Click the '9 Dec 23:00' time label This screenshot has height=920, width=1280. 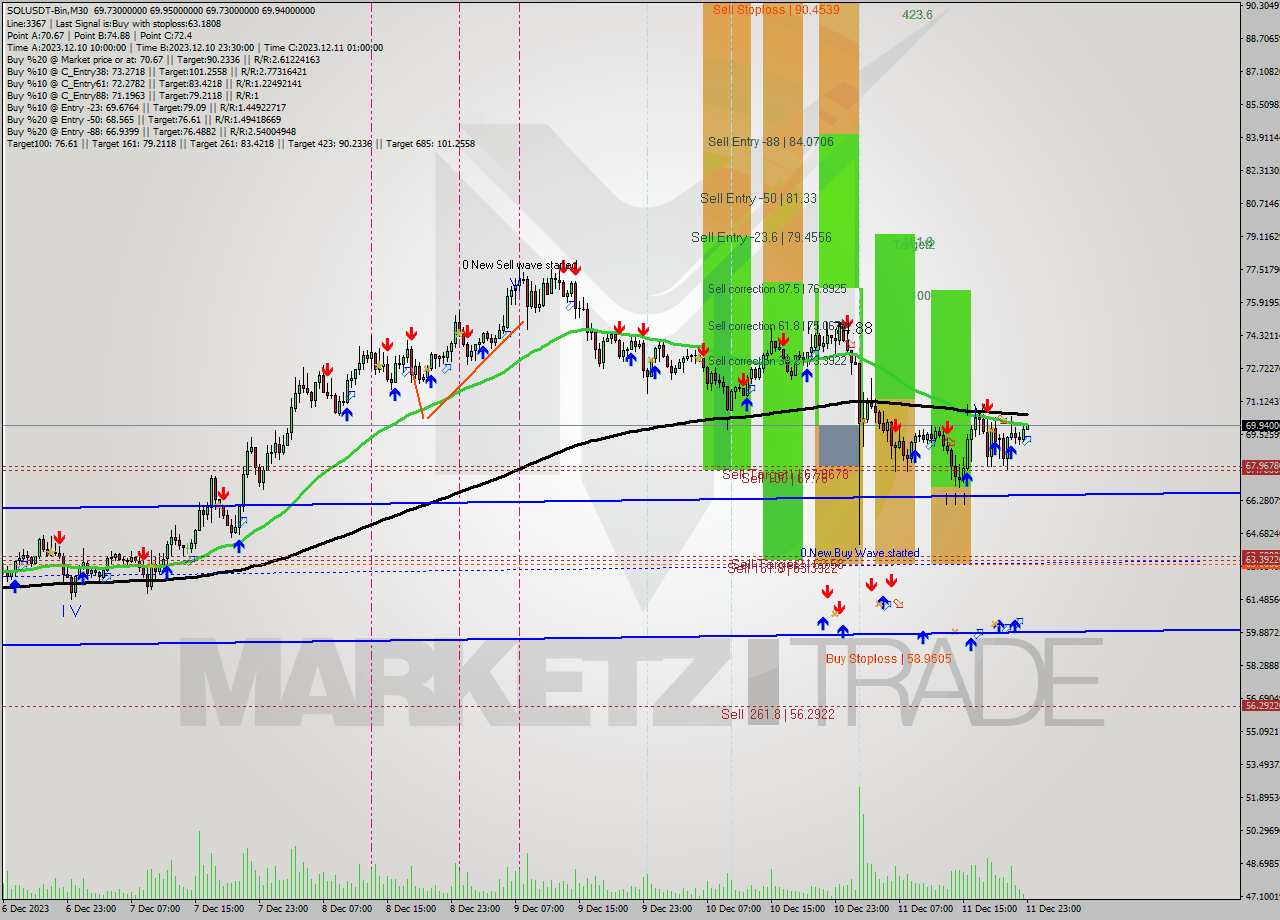pos(667,909)
